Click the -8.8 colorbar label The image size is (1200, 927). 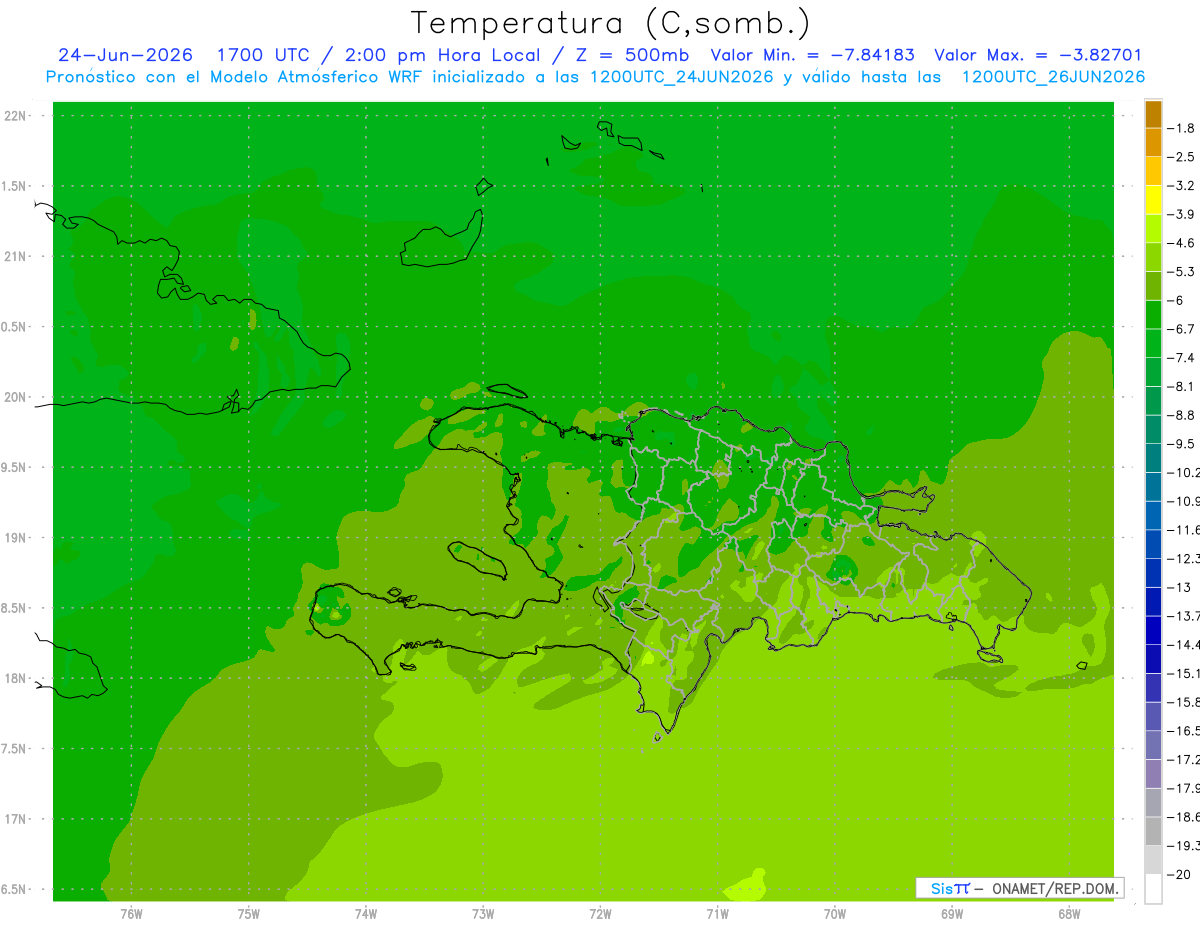[x=1181, y=415]
